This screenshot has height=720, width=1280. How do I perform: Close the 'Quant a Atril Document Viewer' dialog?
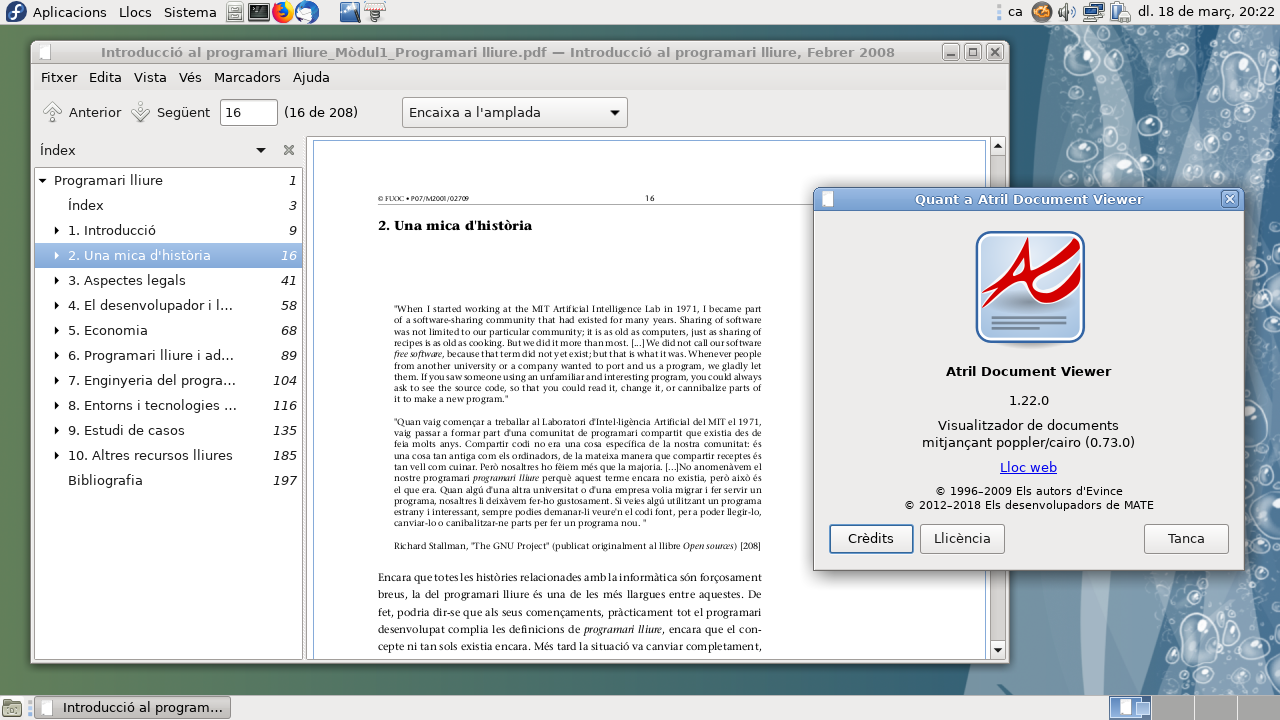pyautogui.click(x=1230, y=199)
